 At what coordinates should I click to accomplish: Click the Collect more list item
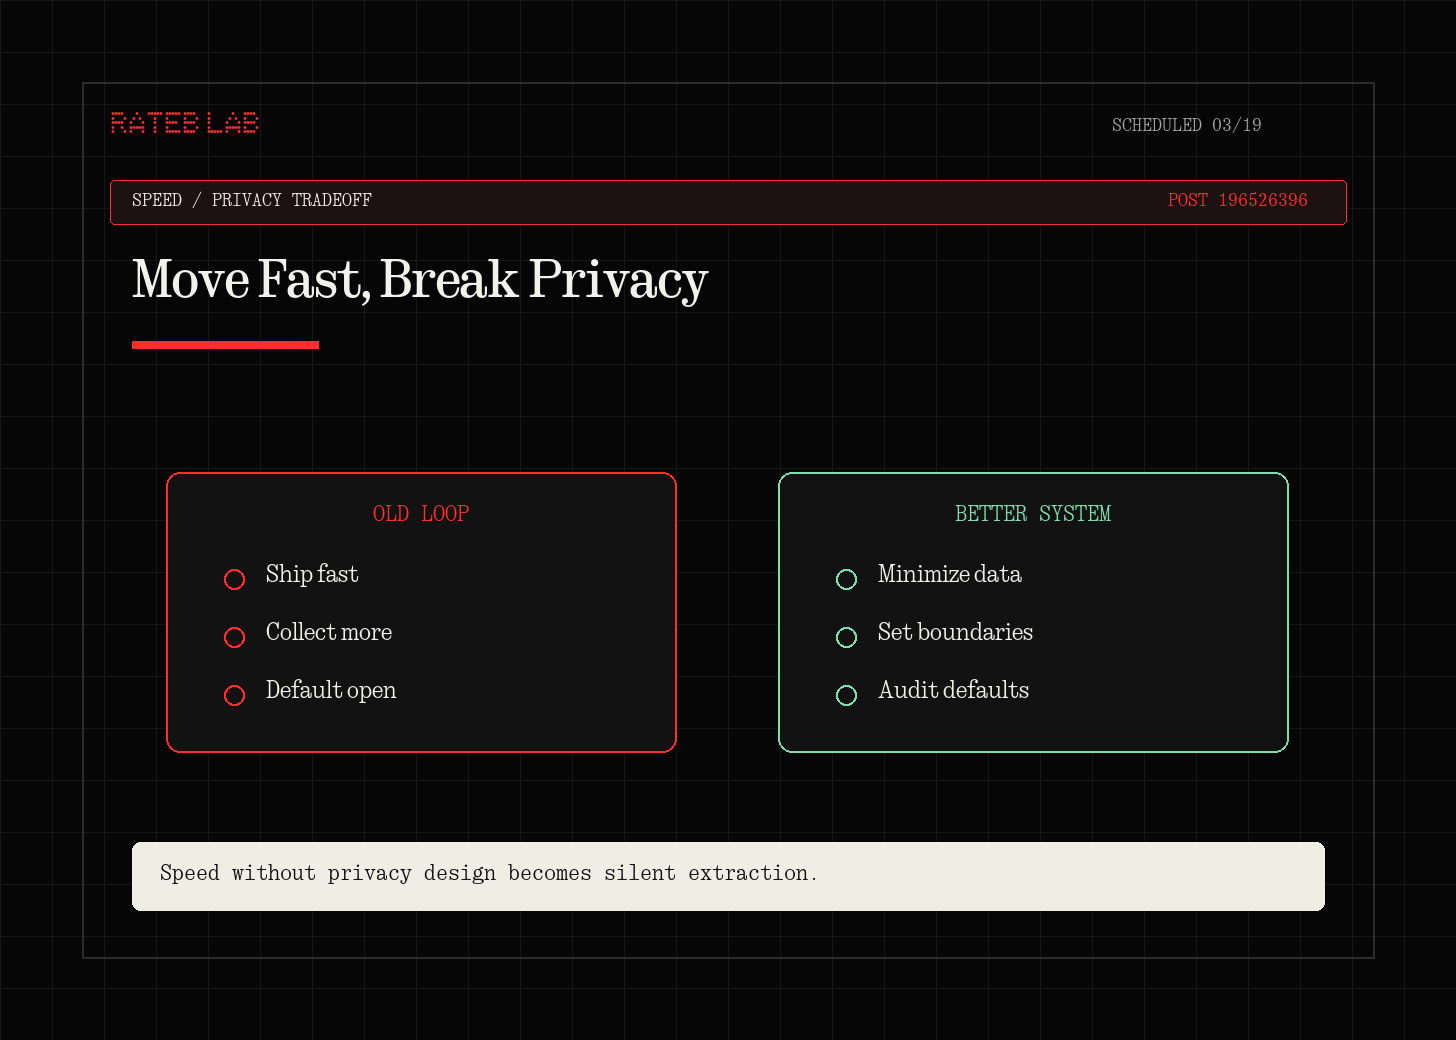[x=329, y=632]
